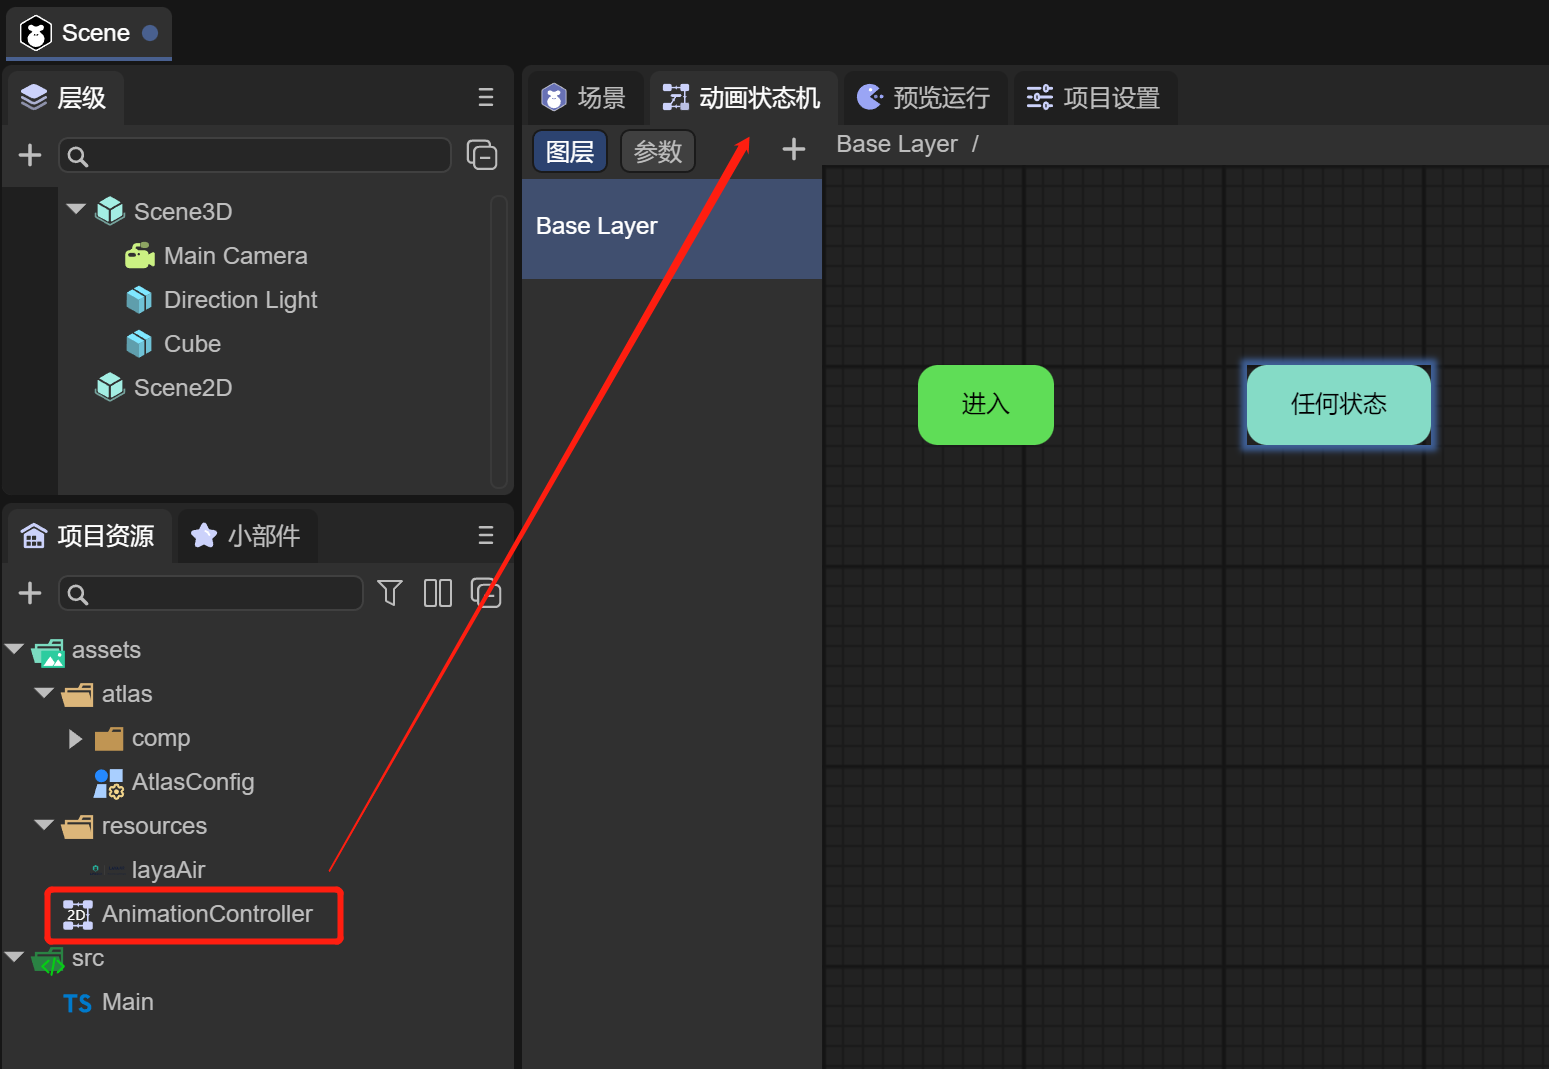Screen dimensions: 1549x1069
Task: Toggle the two-column layout icon in assets panel
Action: point(438,593)
